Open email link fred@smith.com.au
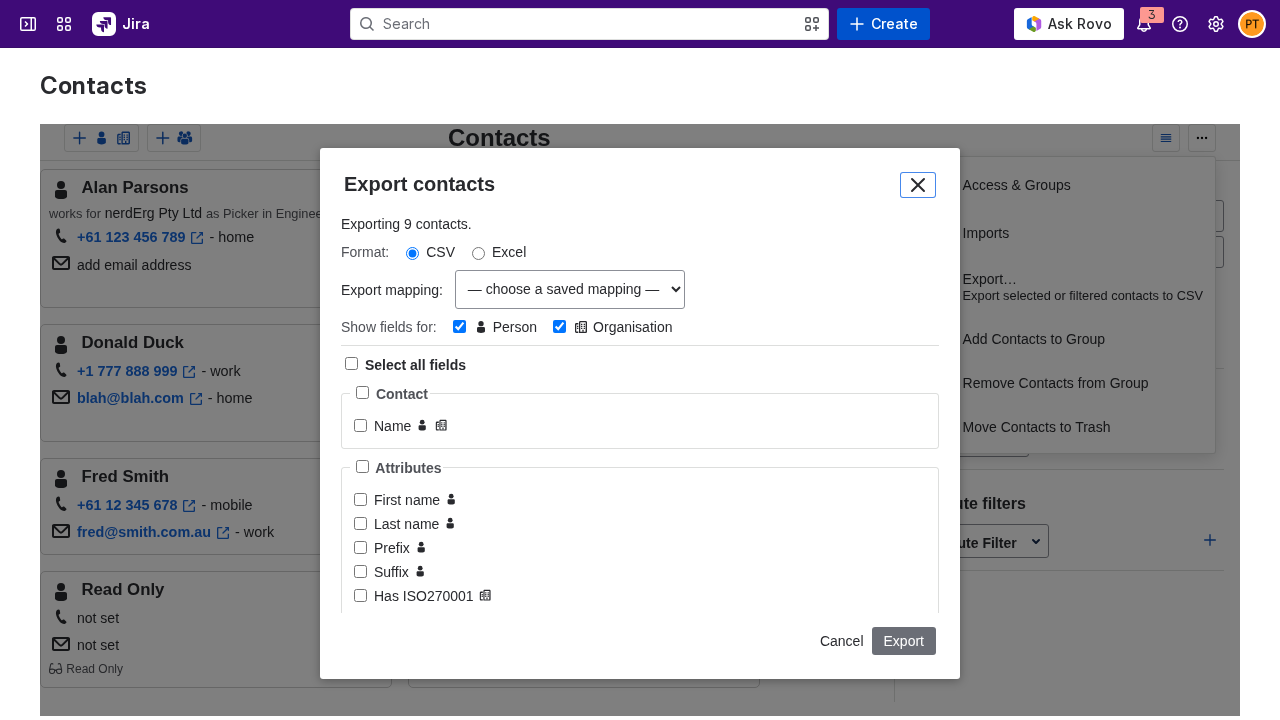The image size is (1280, 720). coord(144,533)
